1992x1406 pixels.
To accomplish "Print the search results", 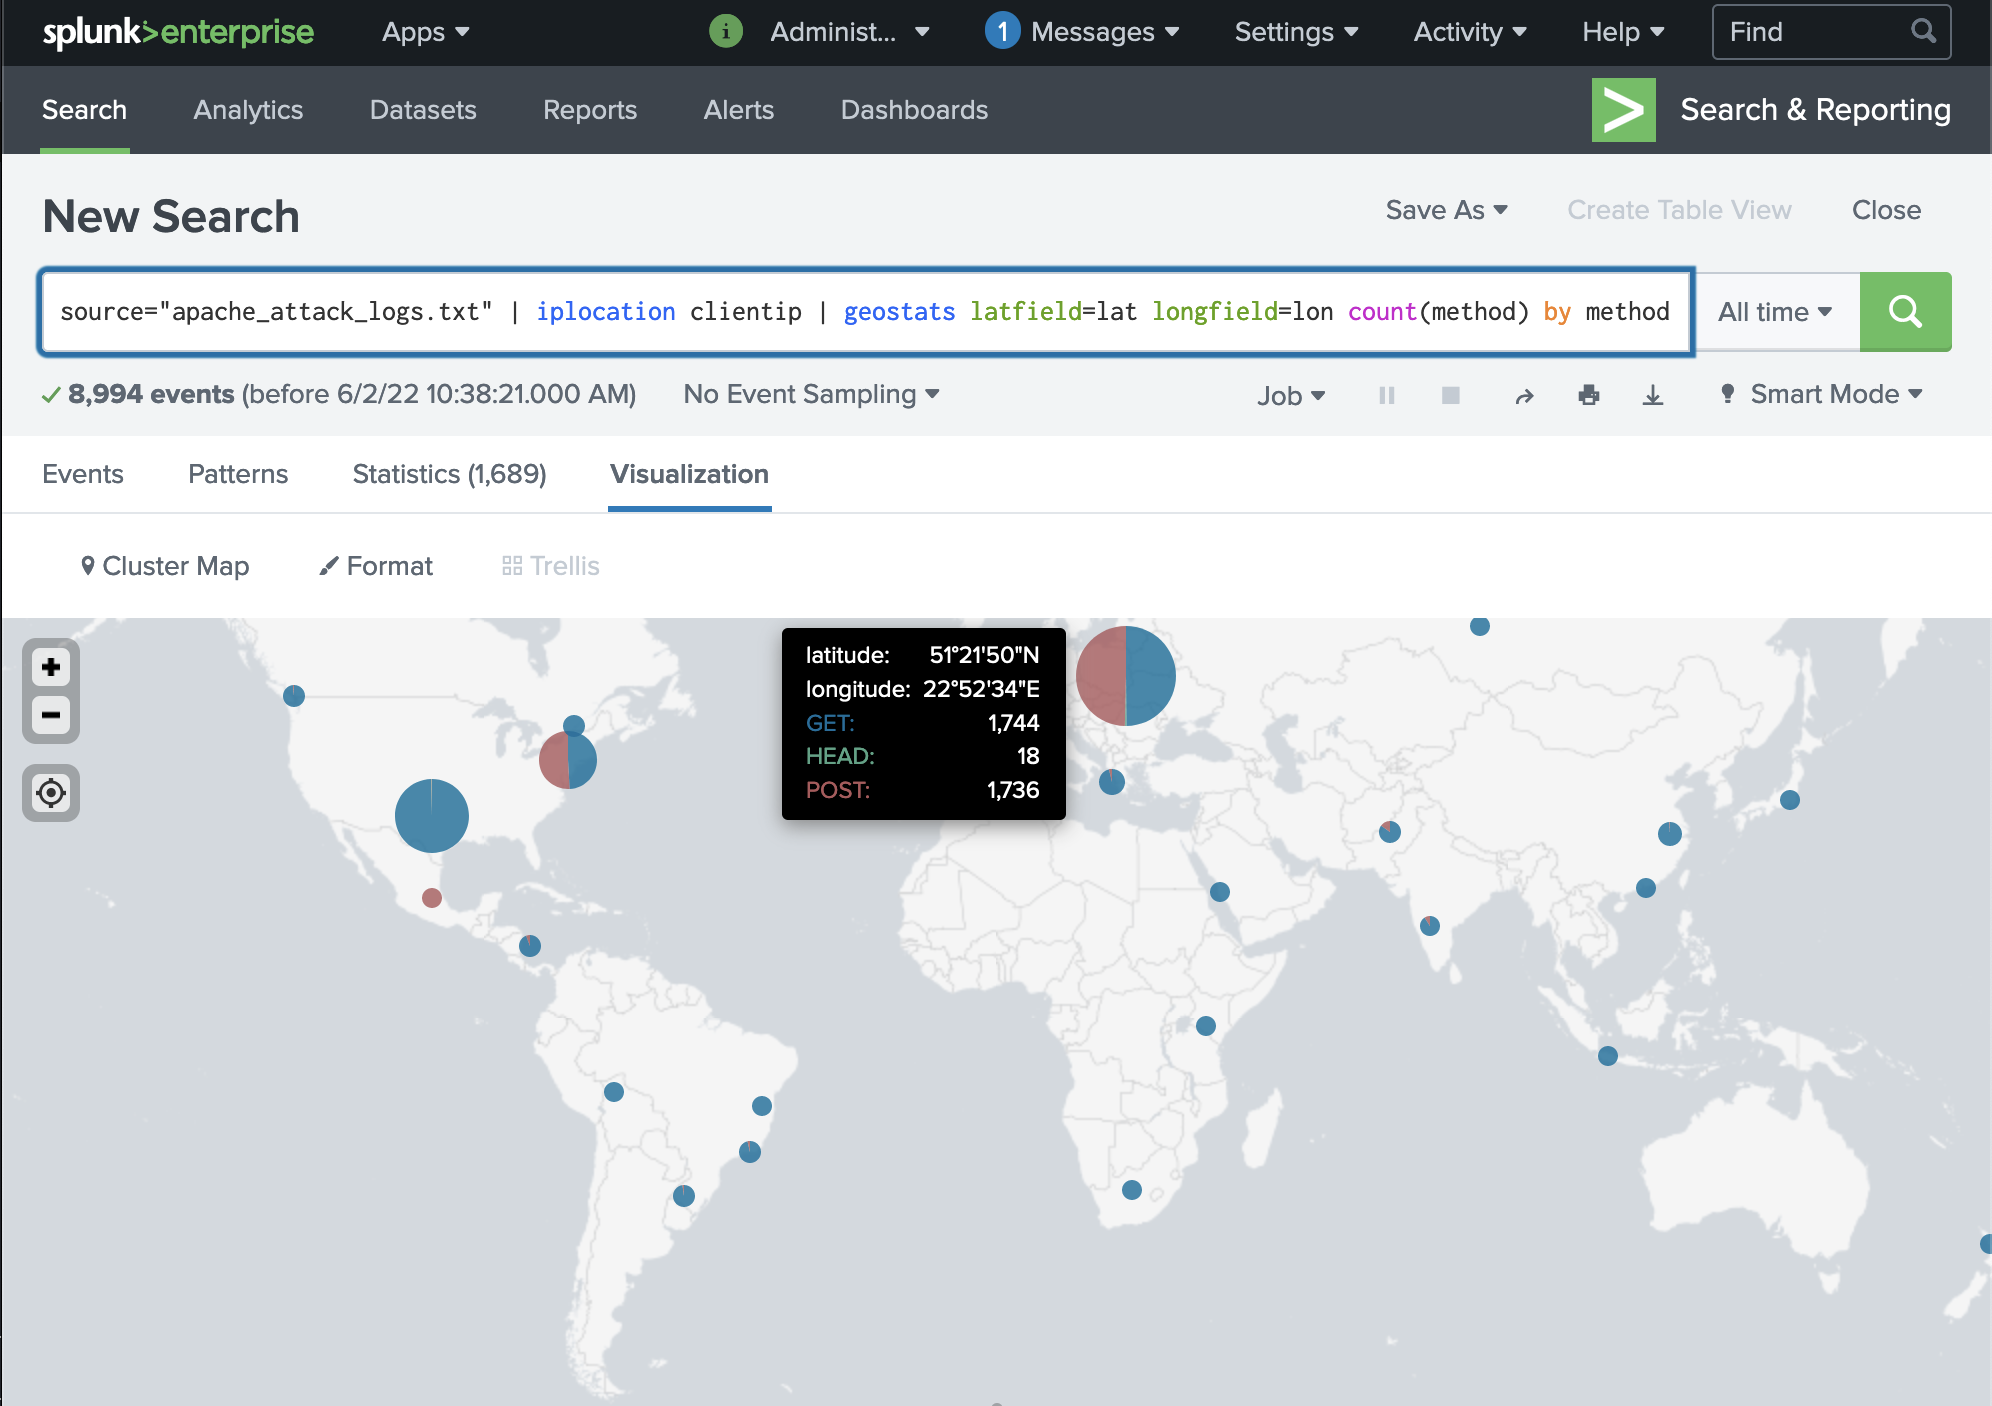I will (1588, 395).
